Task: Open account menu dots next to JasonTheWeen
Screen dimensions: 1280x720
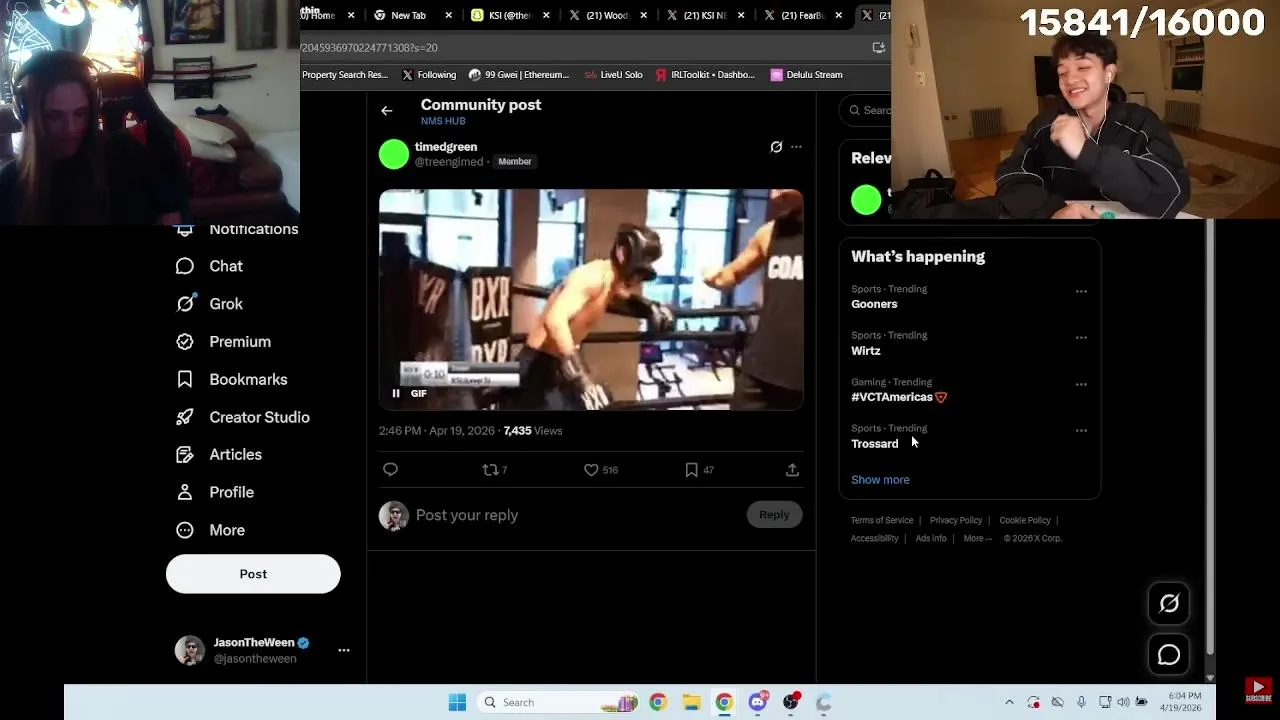Action: pos(344,650)
